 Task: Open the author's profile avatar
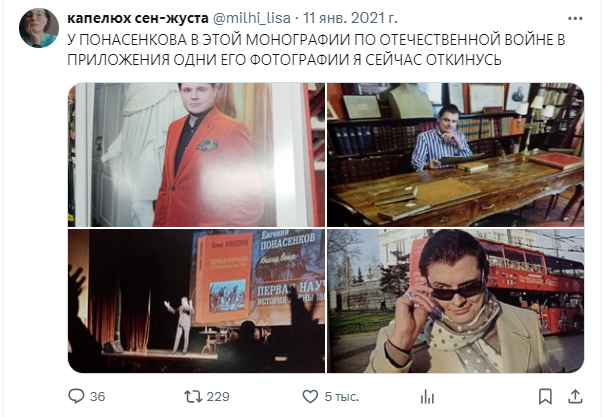tap(39, 28)
